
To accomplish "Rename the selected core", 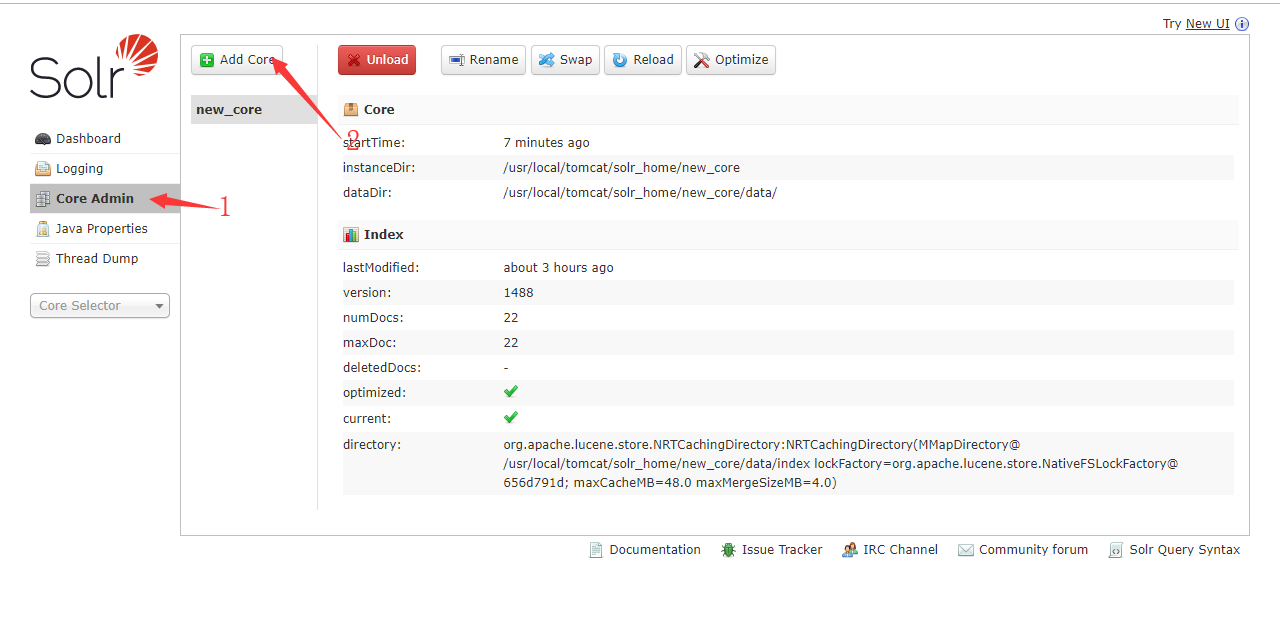I will (483, 60).
